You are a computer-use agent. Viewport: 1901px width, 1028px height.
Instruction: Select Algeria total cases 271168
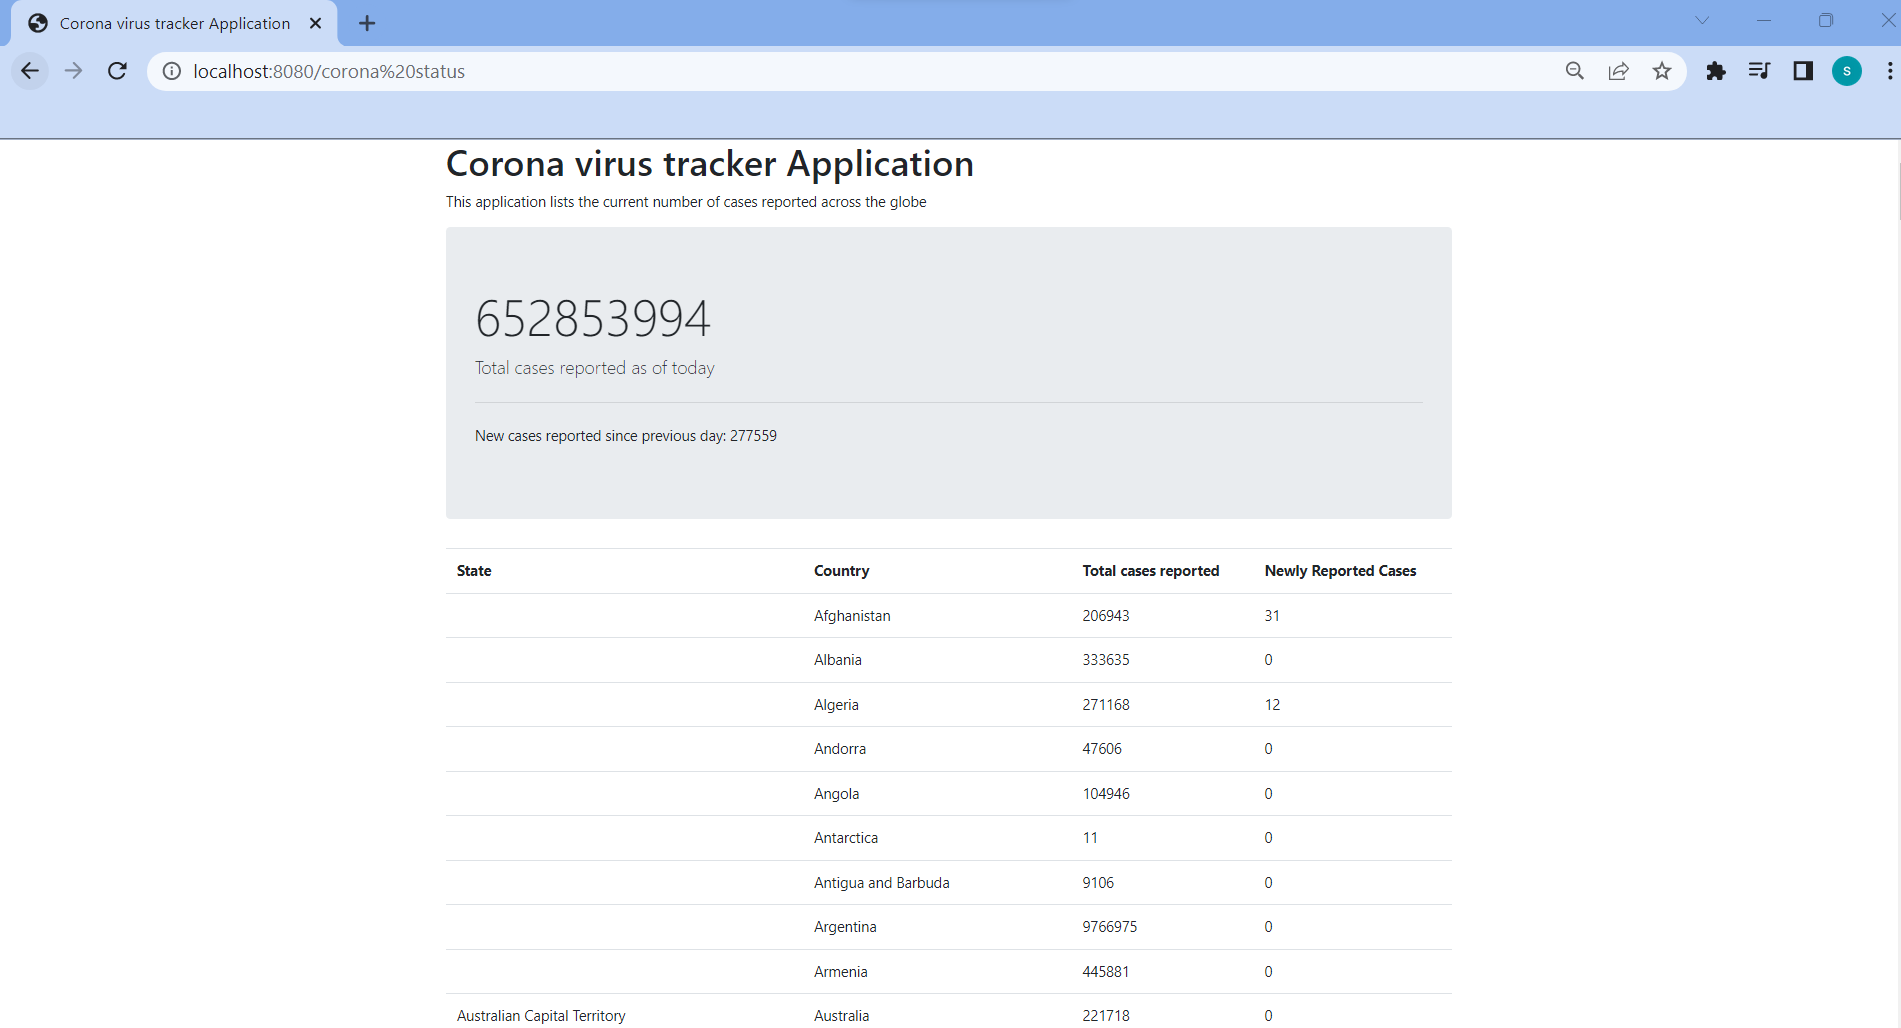(x=1106, y=705)
